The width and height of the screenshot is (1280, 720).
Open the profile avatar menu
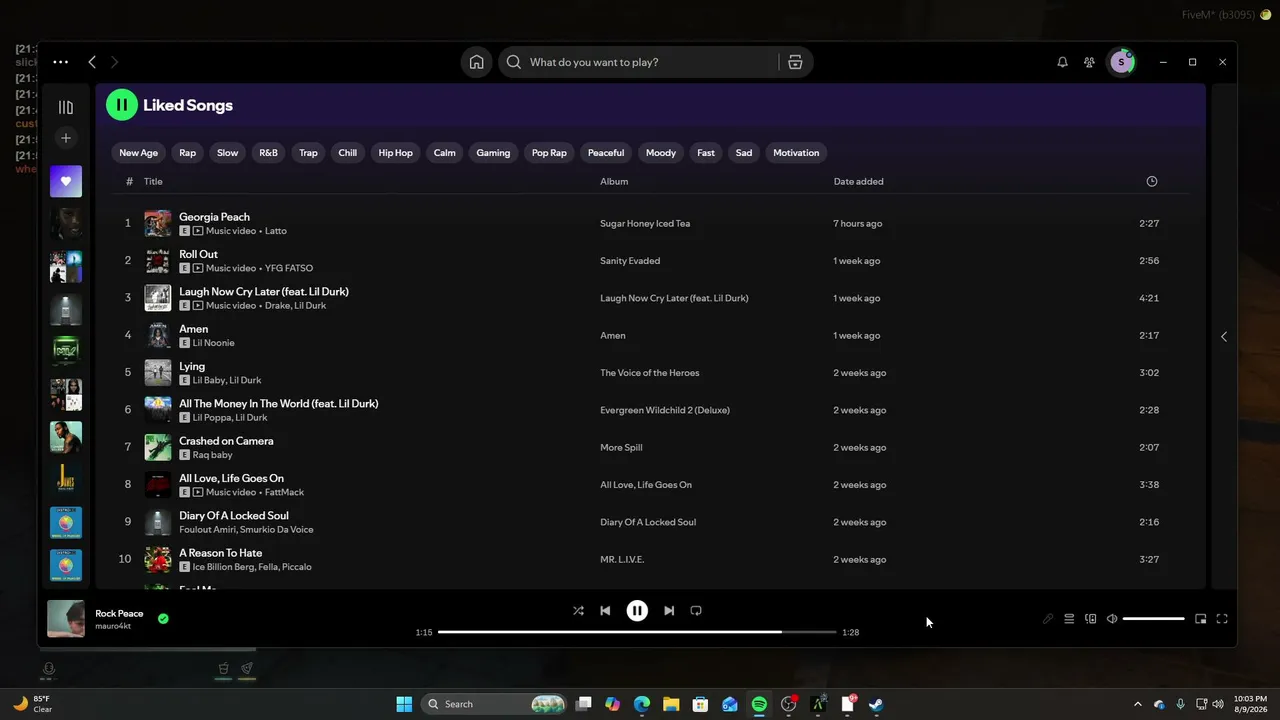point(1121,62)
